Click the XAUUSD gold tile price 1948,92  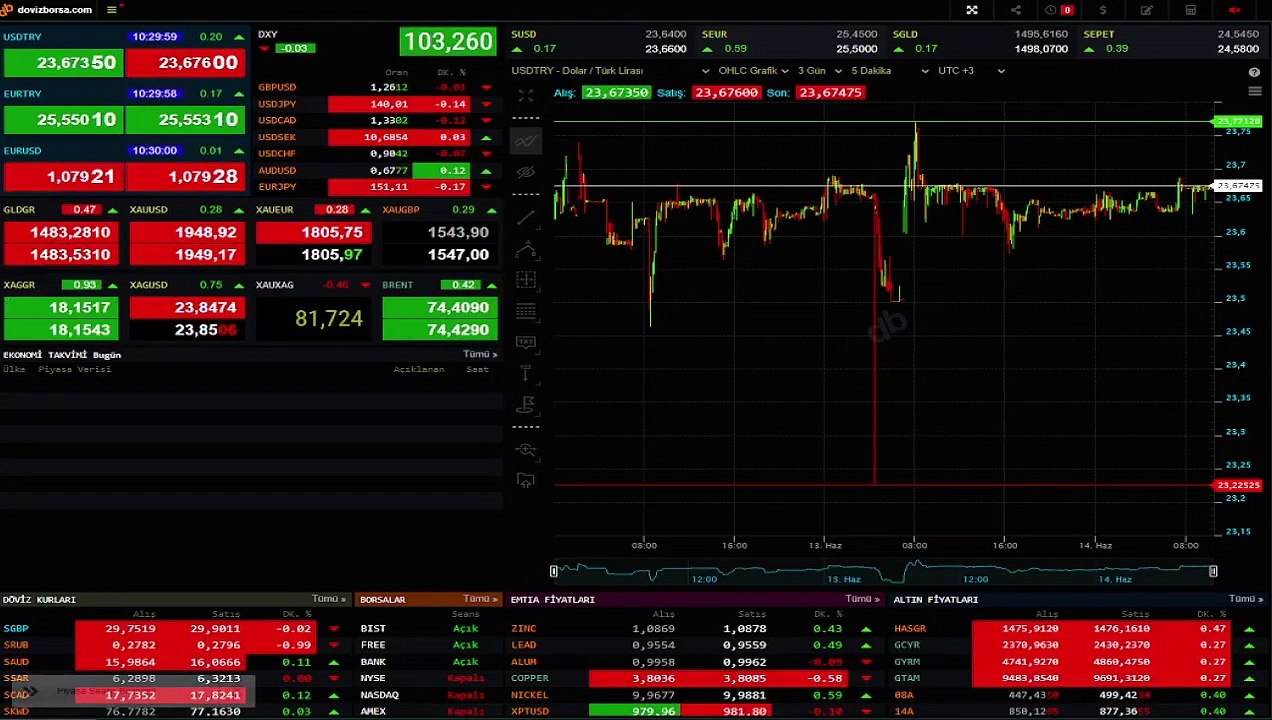(186, 232)
